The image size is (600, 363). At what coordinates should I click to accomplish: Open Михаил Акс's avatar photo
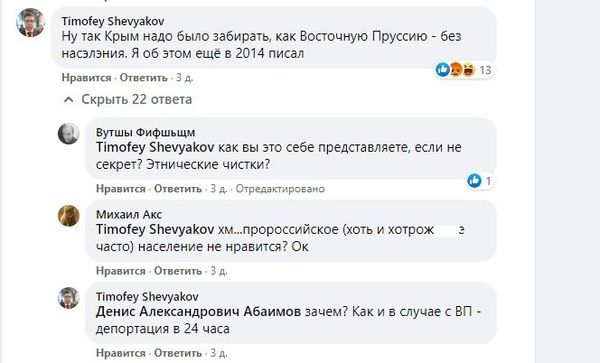coord(68,216)
